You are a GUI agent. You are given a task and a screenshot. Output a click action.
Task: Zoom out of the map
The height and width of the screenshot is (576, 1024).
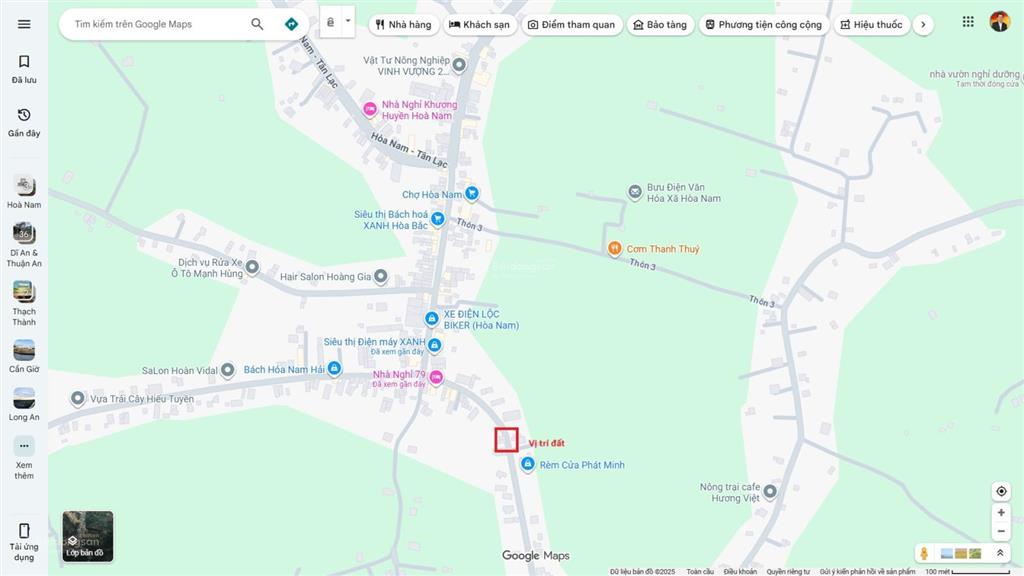click(x=1001, y=532)
